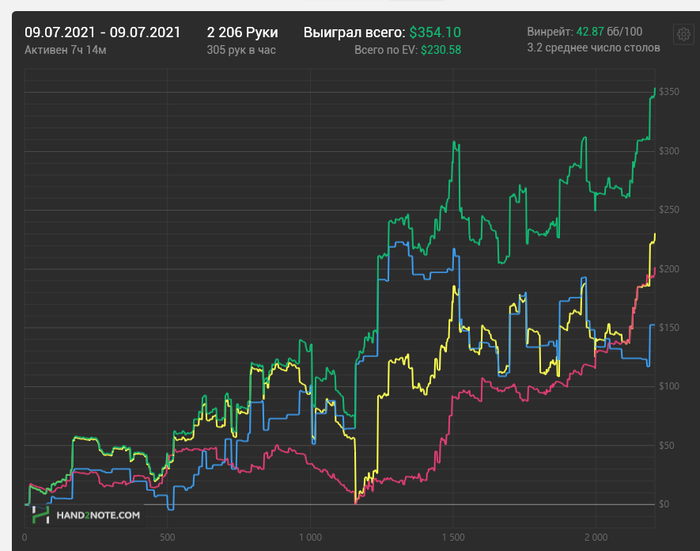Click the $250 y-axis label
Screen dimensions: 700x551
point(669,209)
